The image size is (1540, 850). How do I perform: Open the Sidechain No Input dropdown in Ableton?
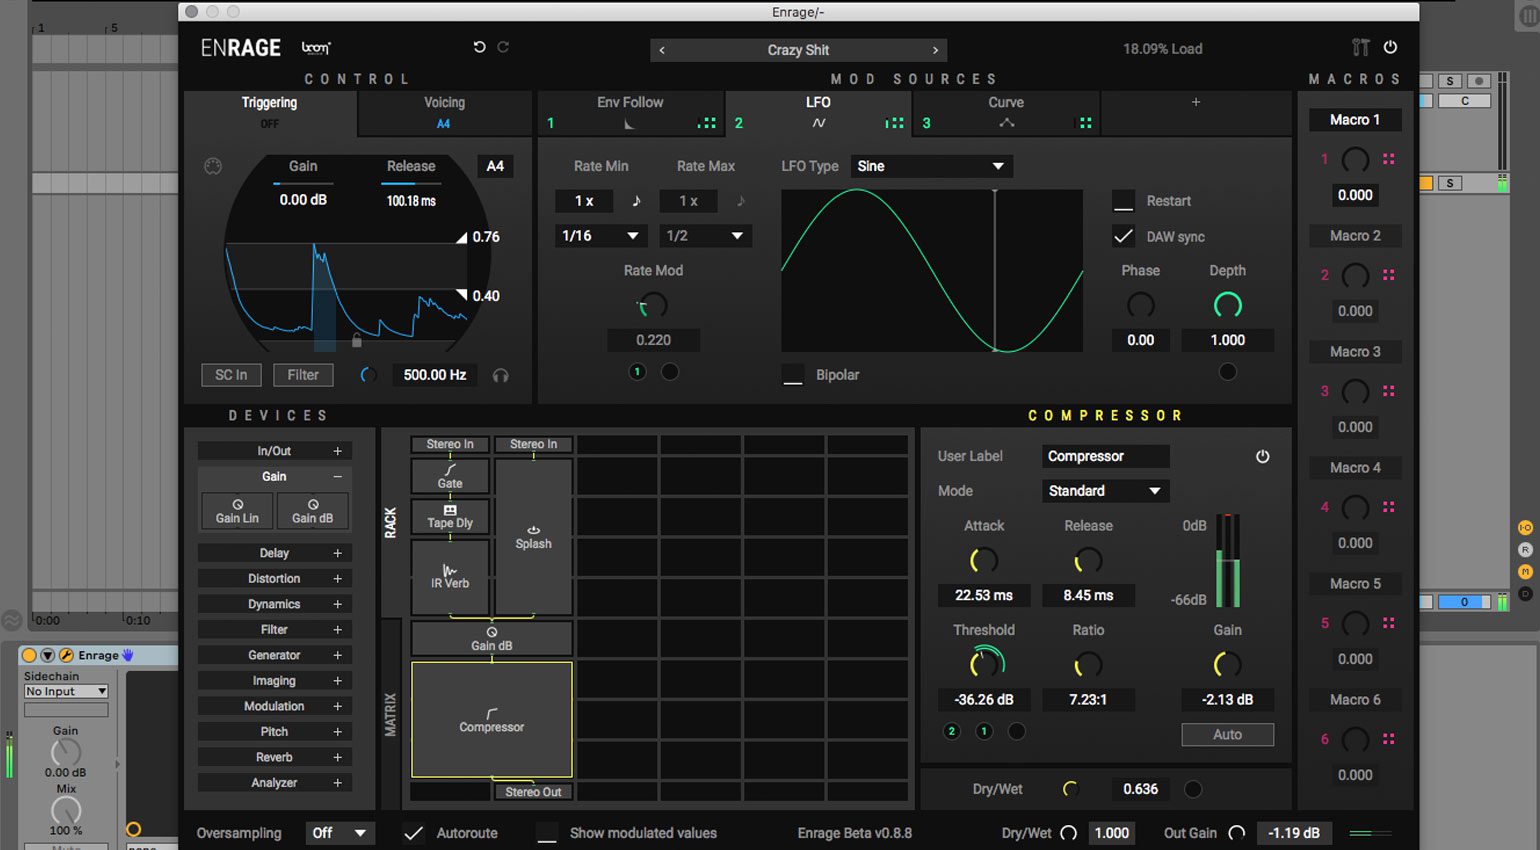[66, 691]
